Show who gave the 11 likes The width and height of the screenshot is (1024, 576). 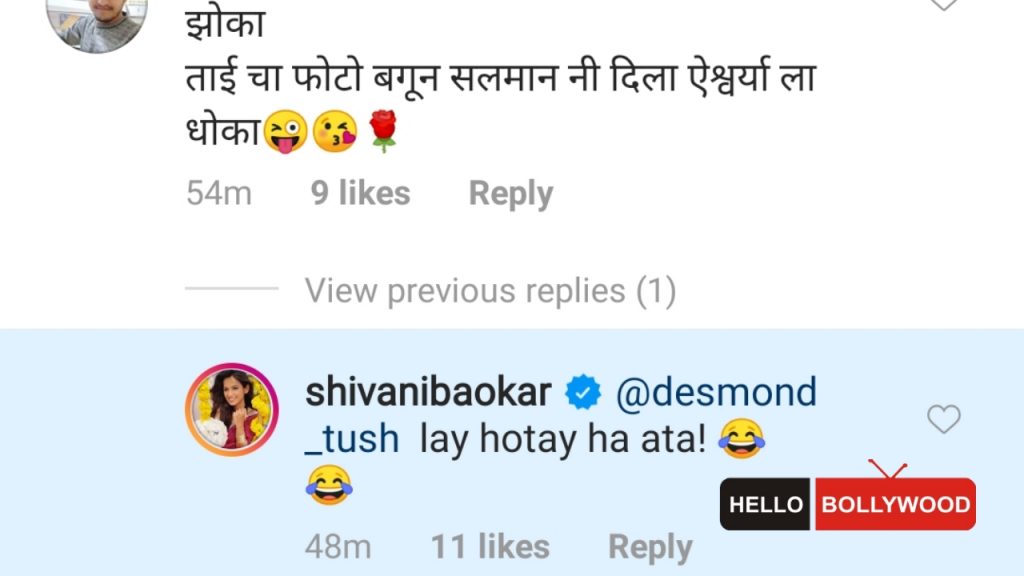click(x=490, y=547)
